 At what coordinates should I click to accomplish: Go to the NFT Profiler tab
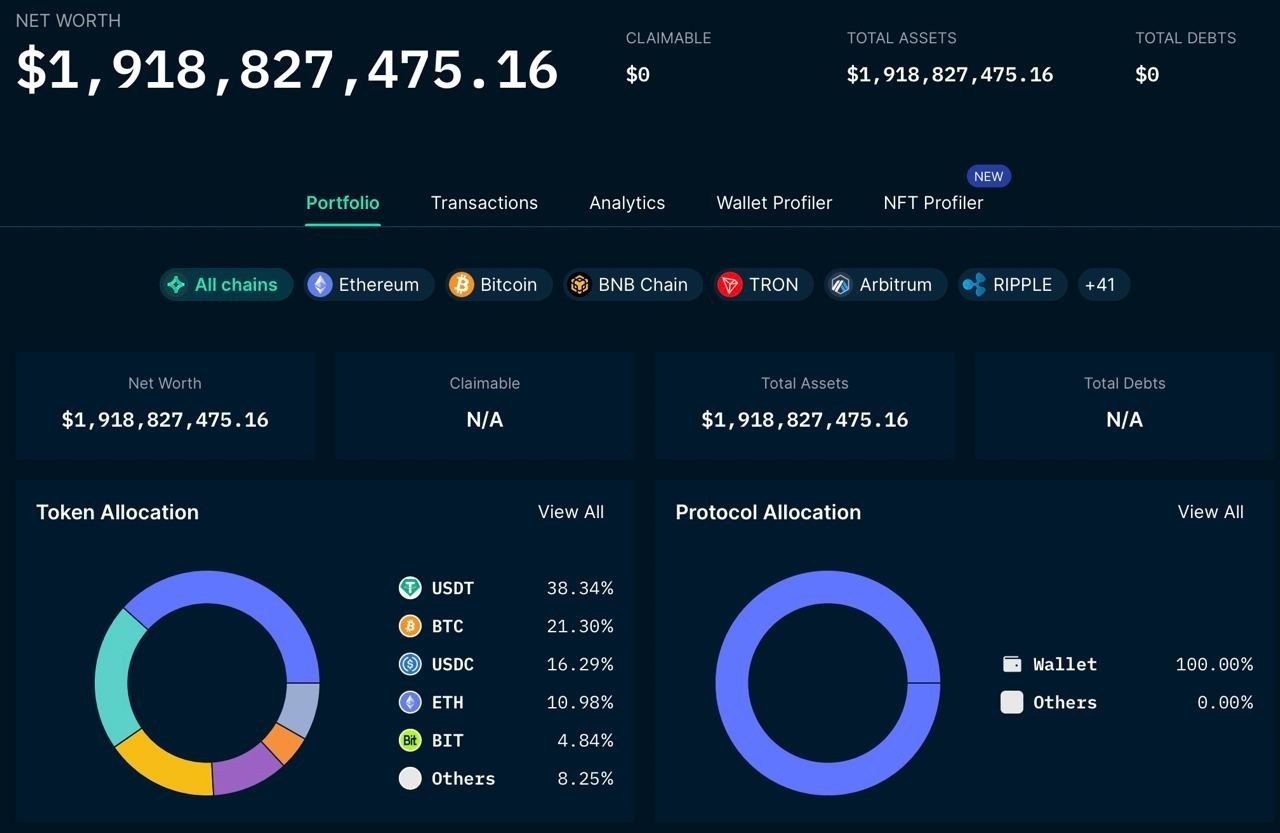[x=933, y=203]
